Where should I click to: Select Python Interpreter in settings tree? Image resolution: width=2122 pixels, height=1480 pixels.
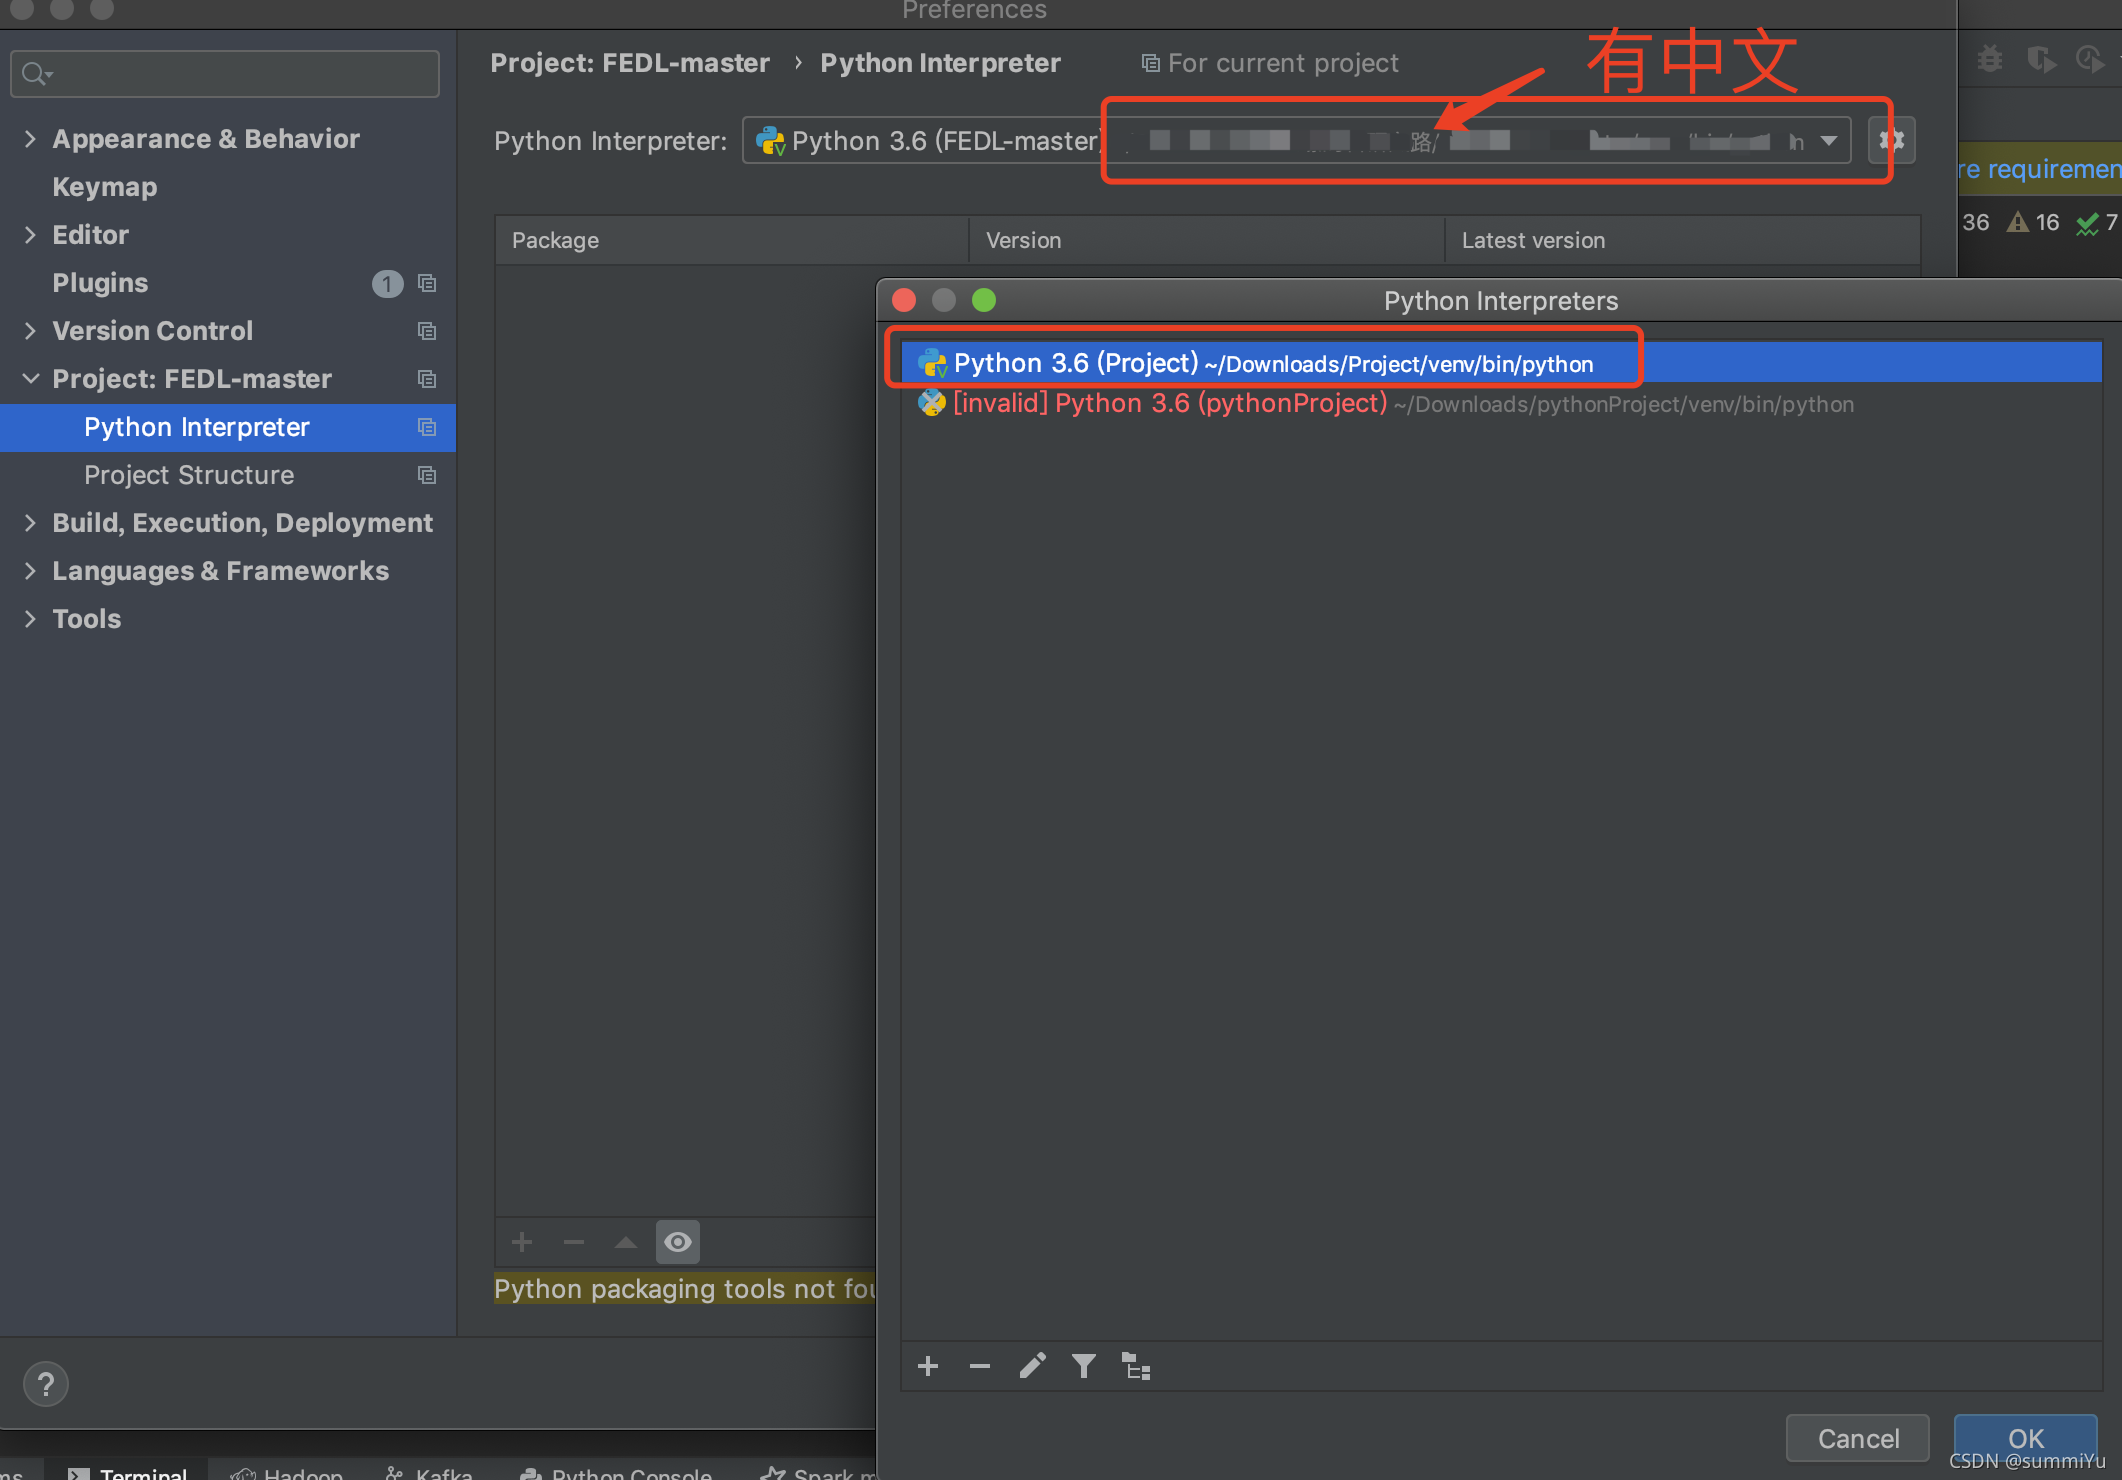228,427
